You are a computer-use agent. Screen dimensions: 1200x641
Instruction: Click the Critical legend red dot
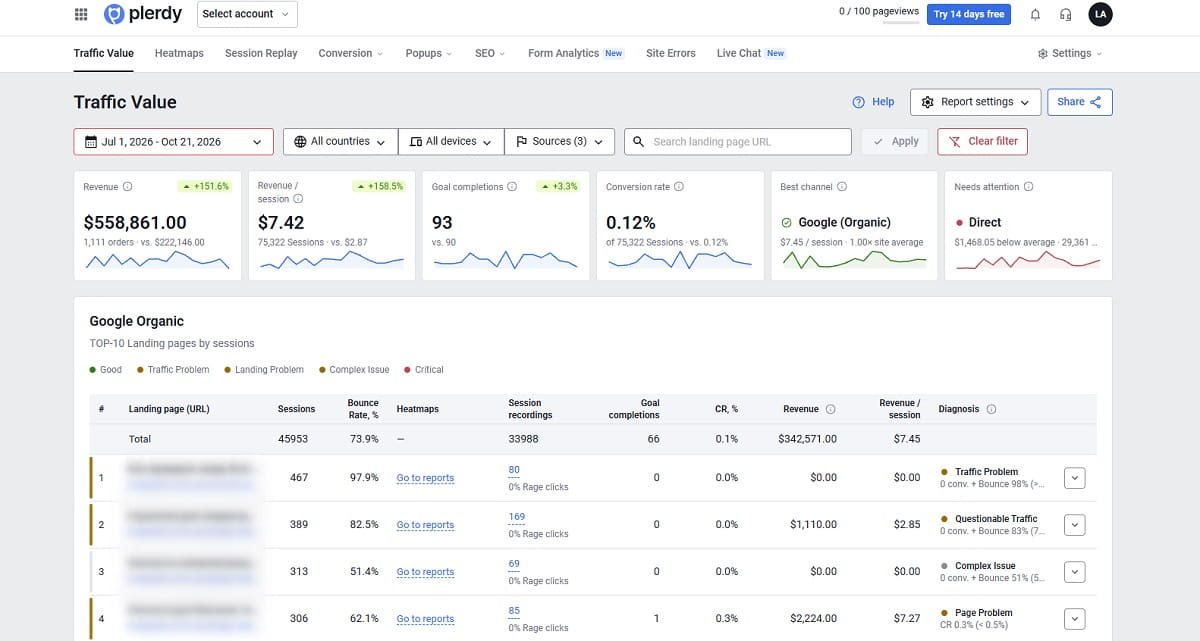(407, 370)
